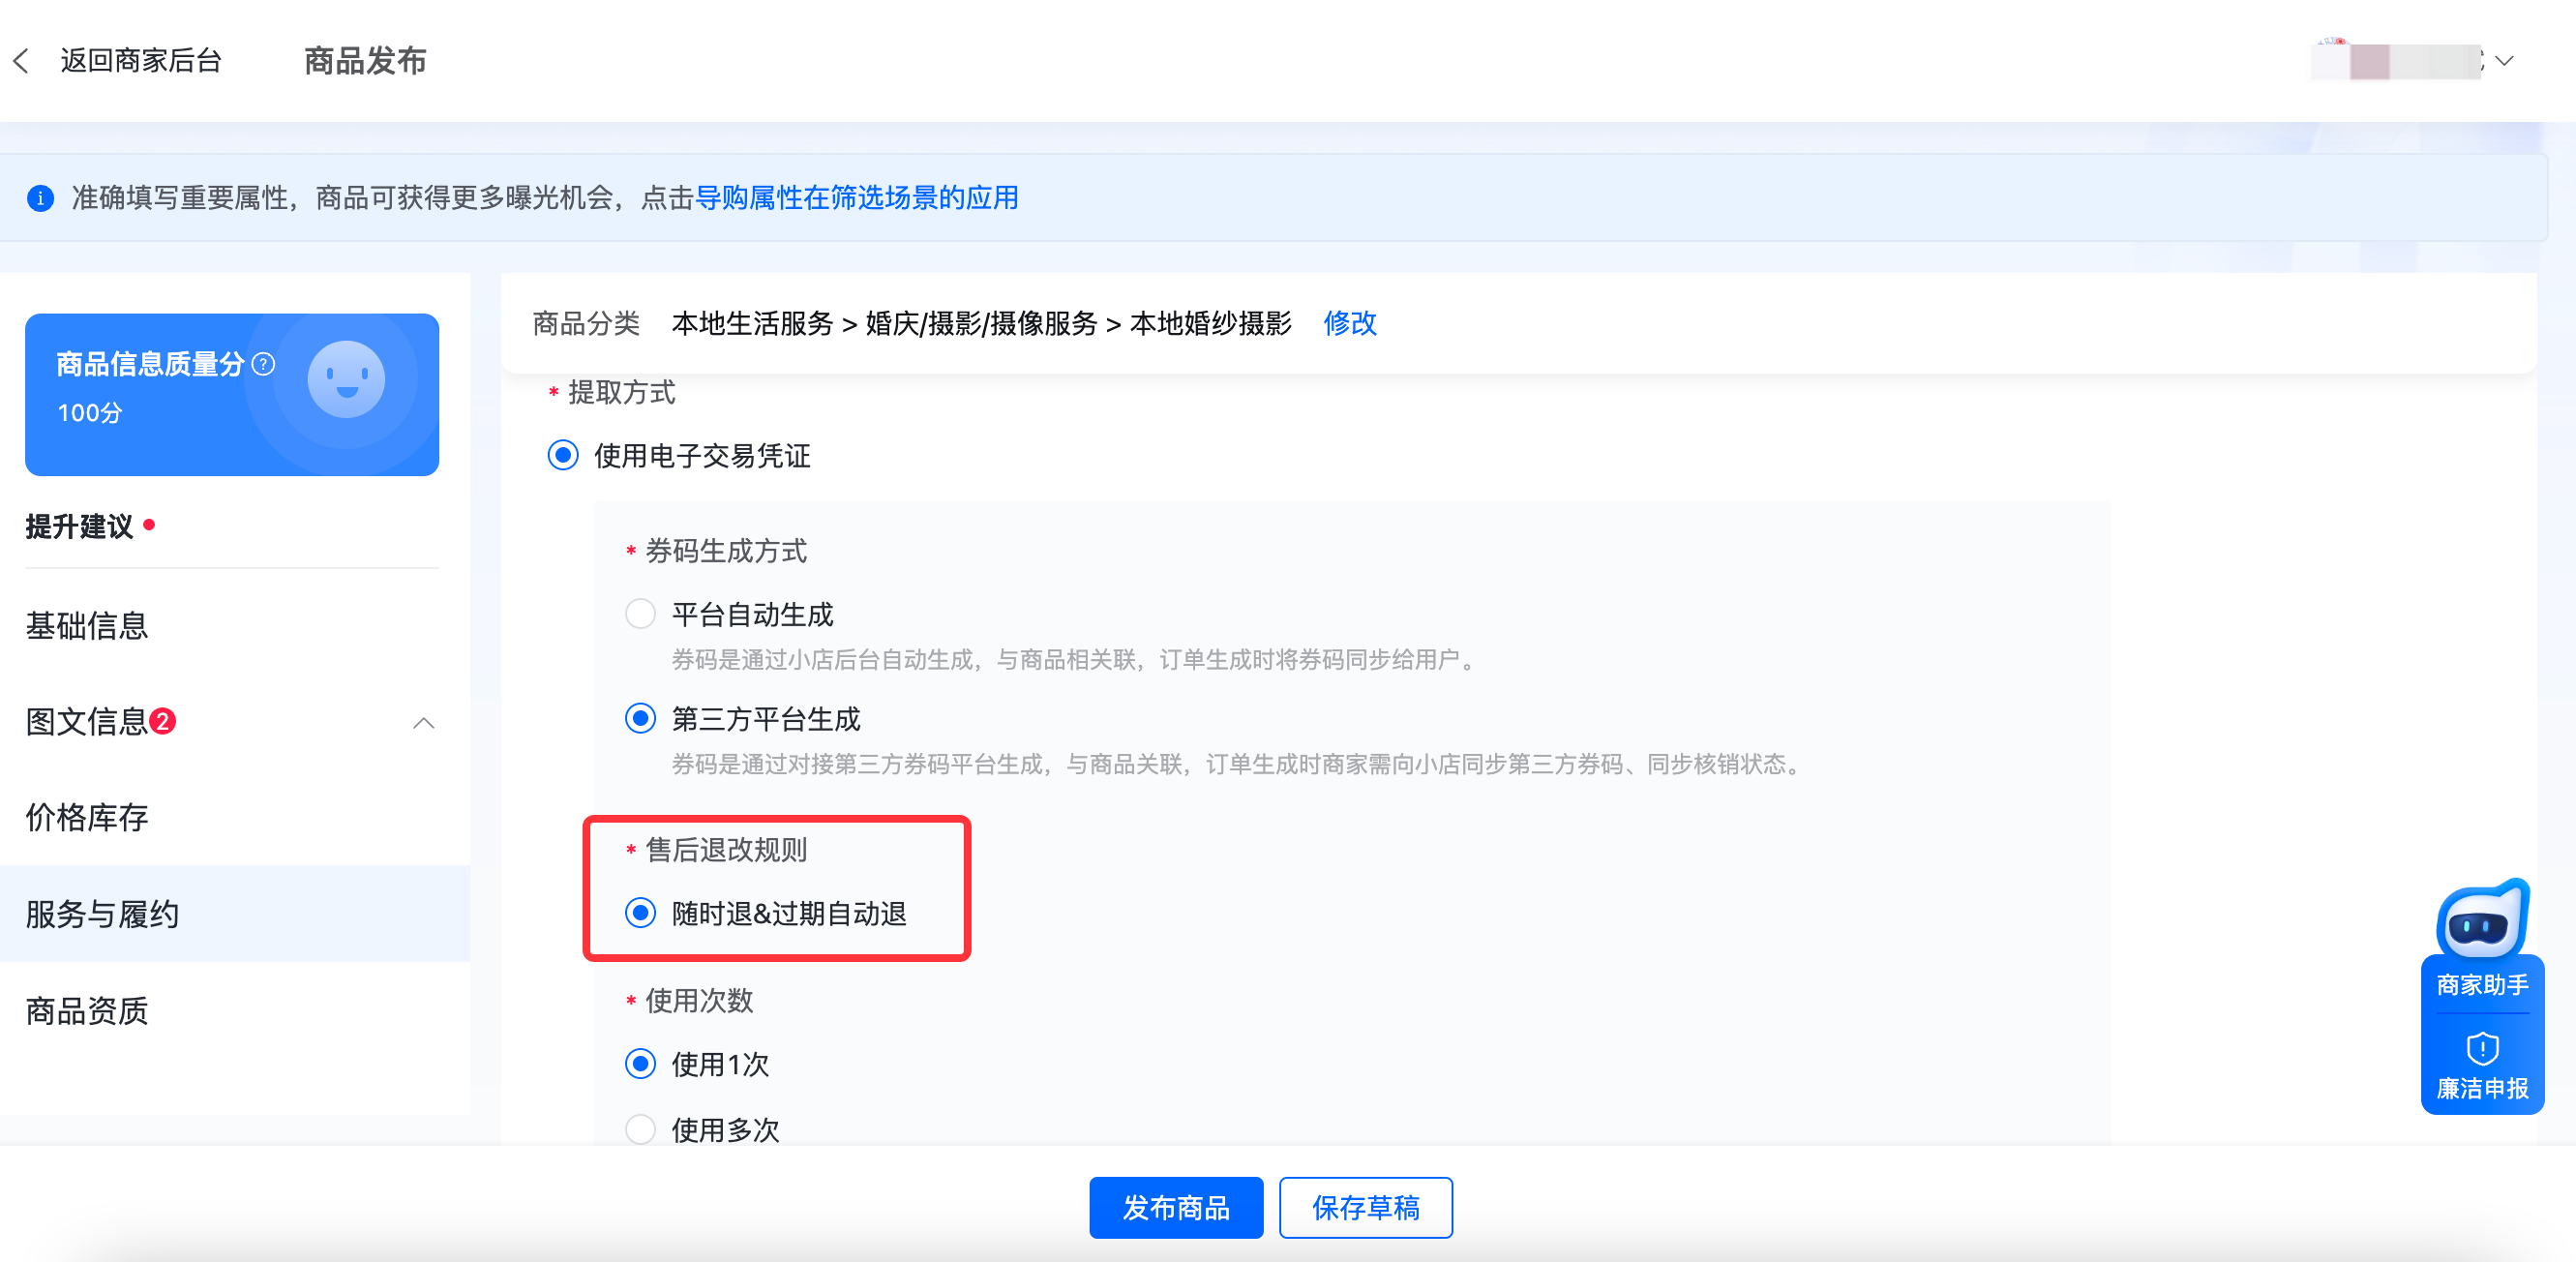The image size is (2576, 1262).
Task: Select 随时退&过期自动退 radio option
Action: coord(640,913)
